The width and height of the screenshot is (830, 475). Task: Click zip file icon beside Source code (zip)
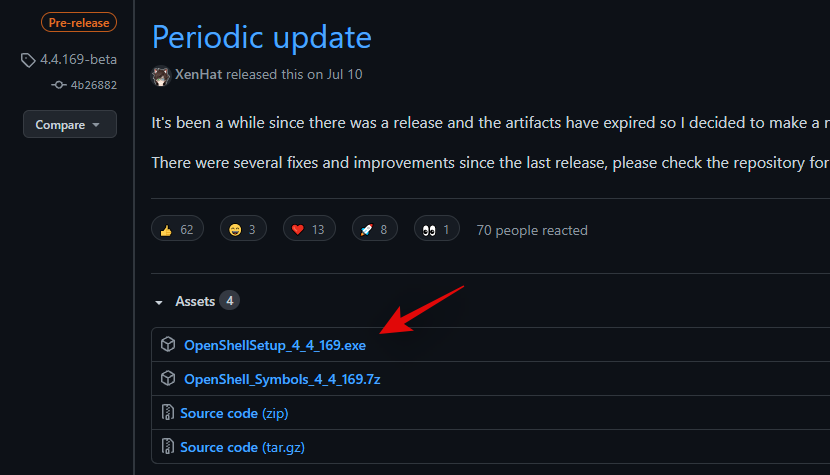[x=168, y=412]
